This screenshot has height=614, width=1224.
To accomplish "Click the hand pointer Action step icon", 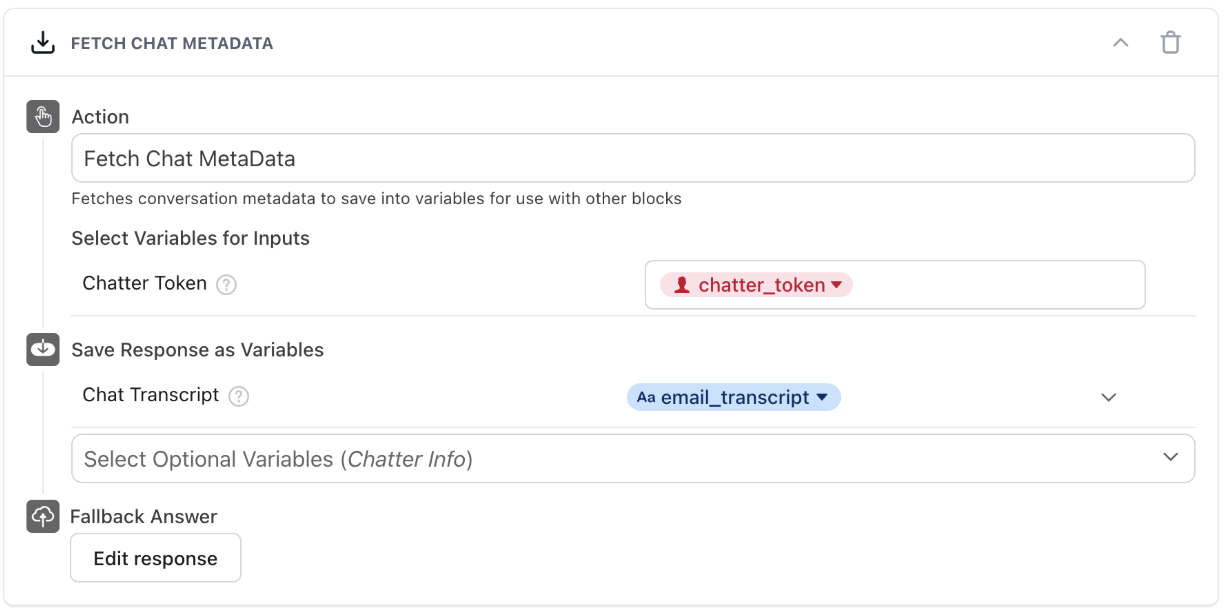I will click(x=42, y=117).
